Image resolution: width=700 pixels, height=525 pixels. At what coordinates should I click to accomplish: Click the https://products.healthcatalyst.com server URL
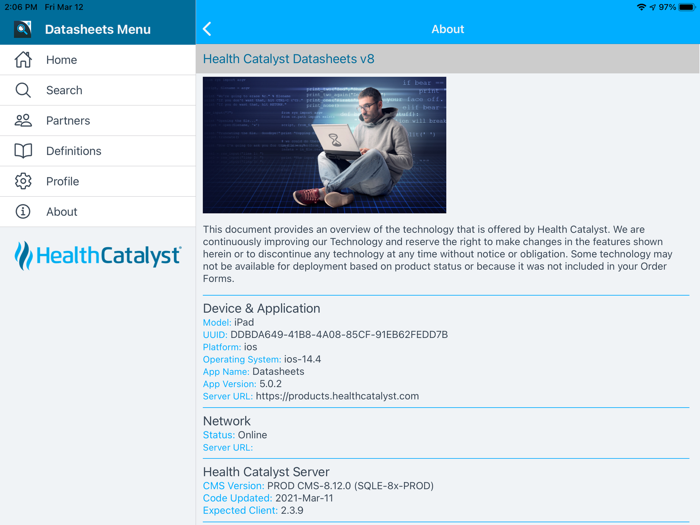pyautogui.click(x=338, y=396)
